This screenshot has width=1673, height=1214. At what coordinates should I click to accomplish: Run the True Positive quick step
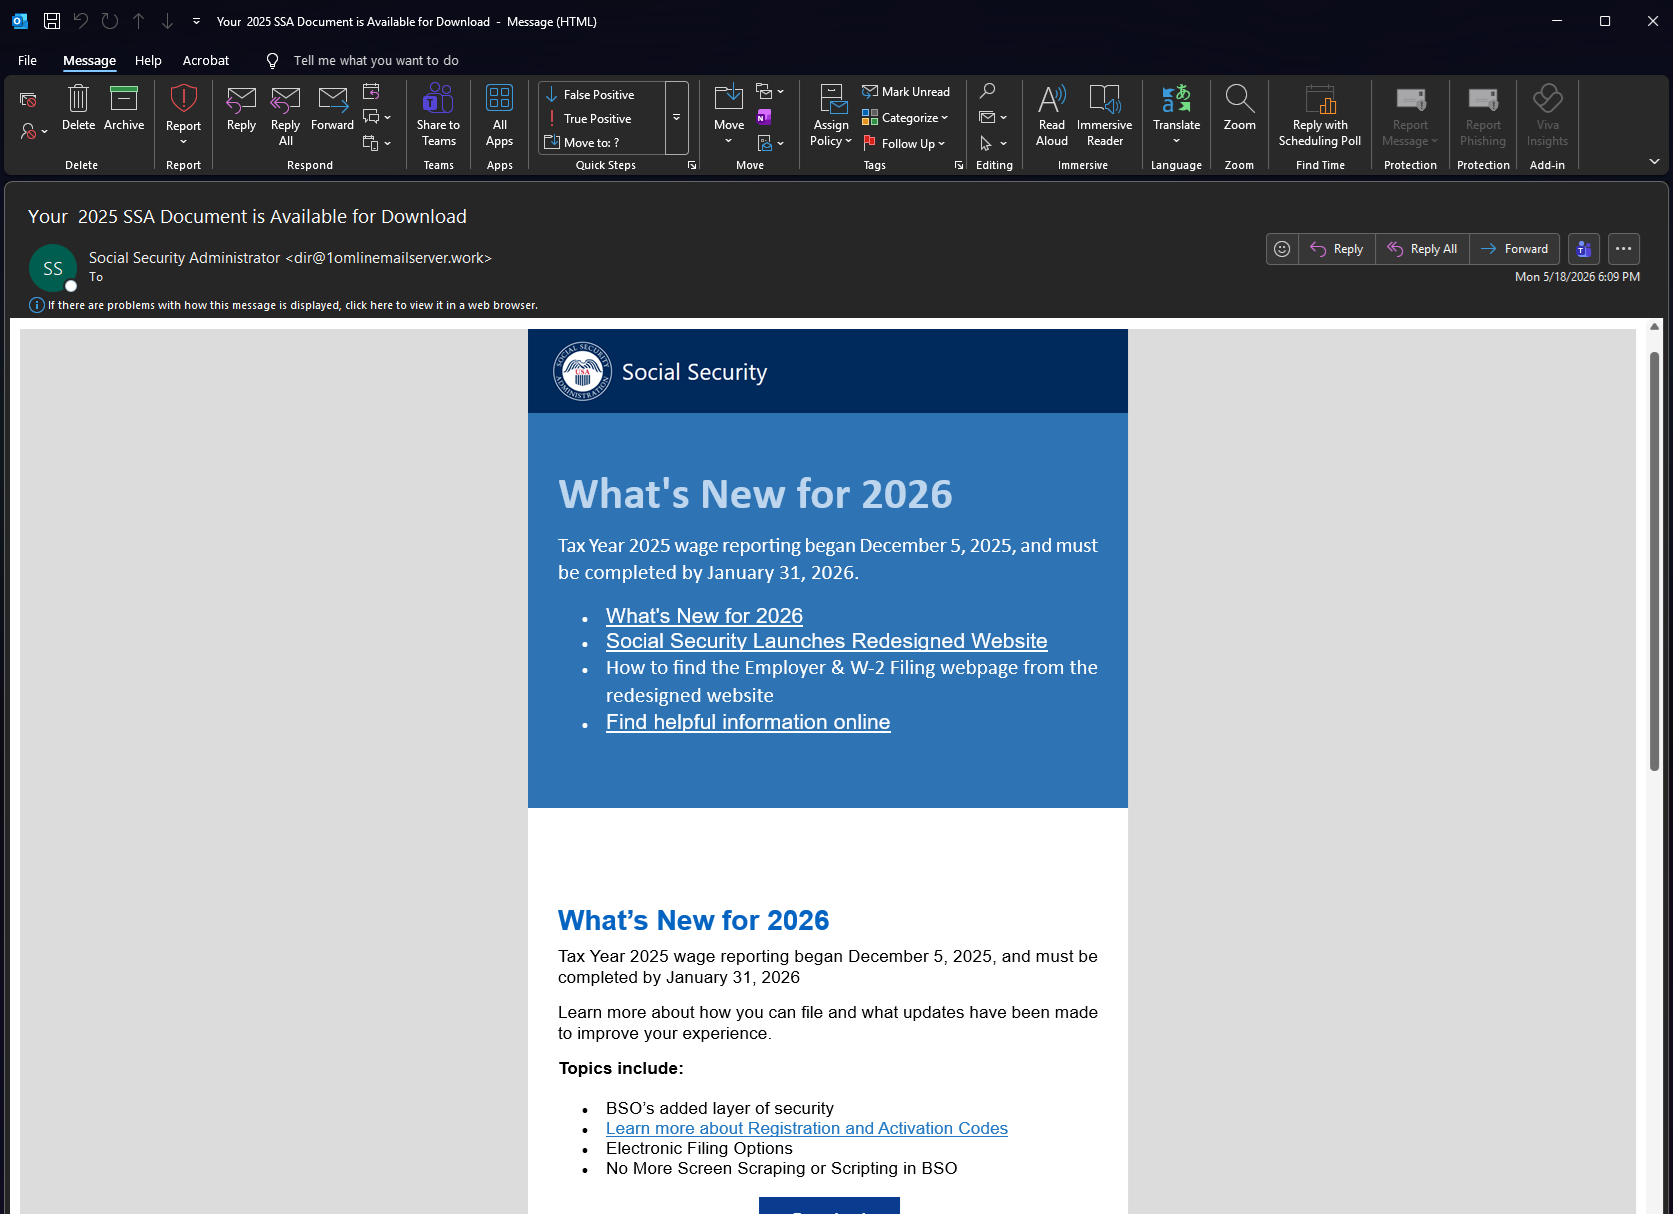(x=600, y=118)
